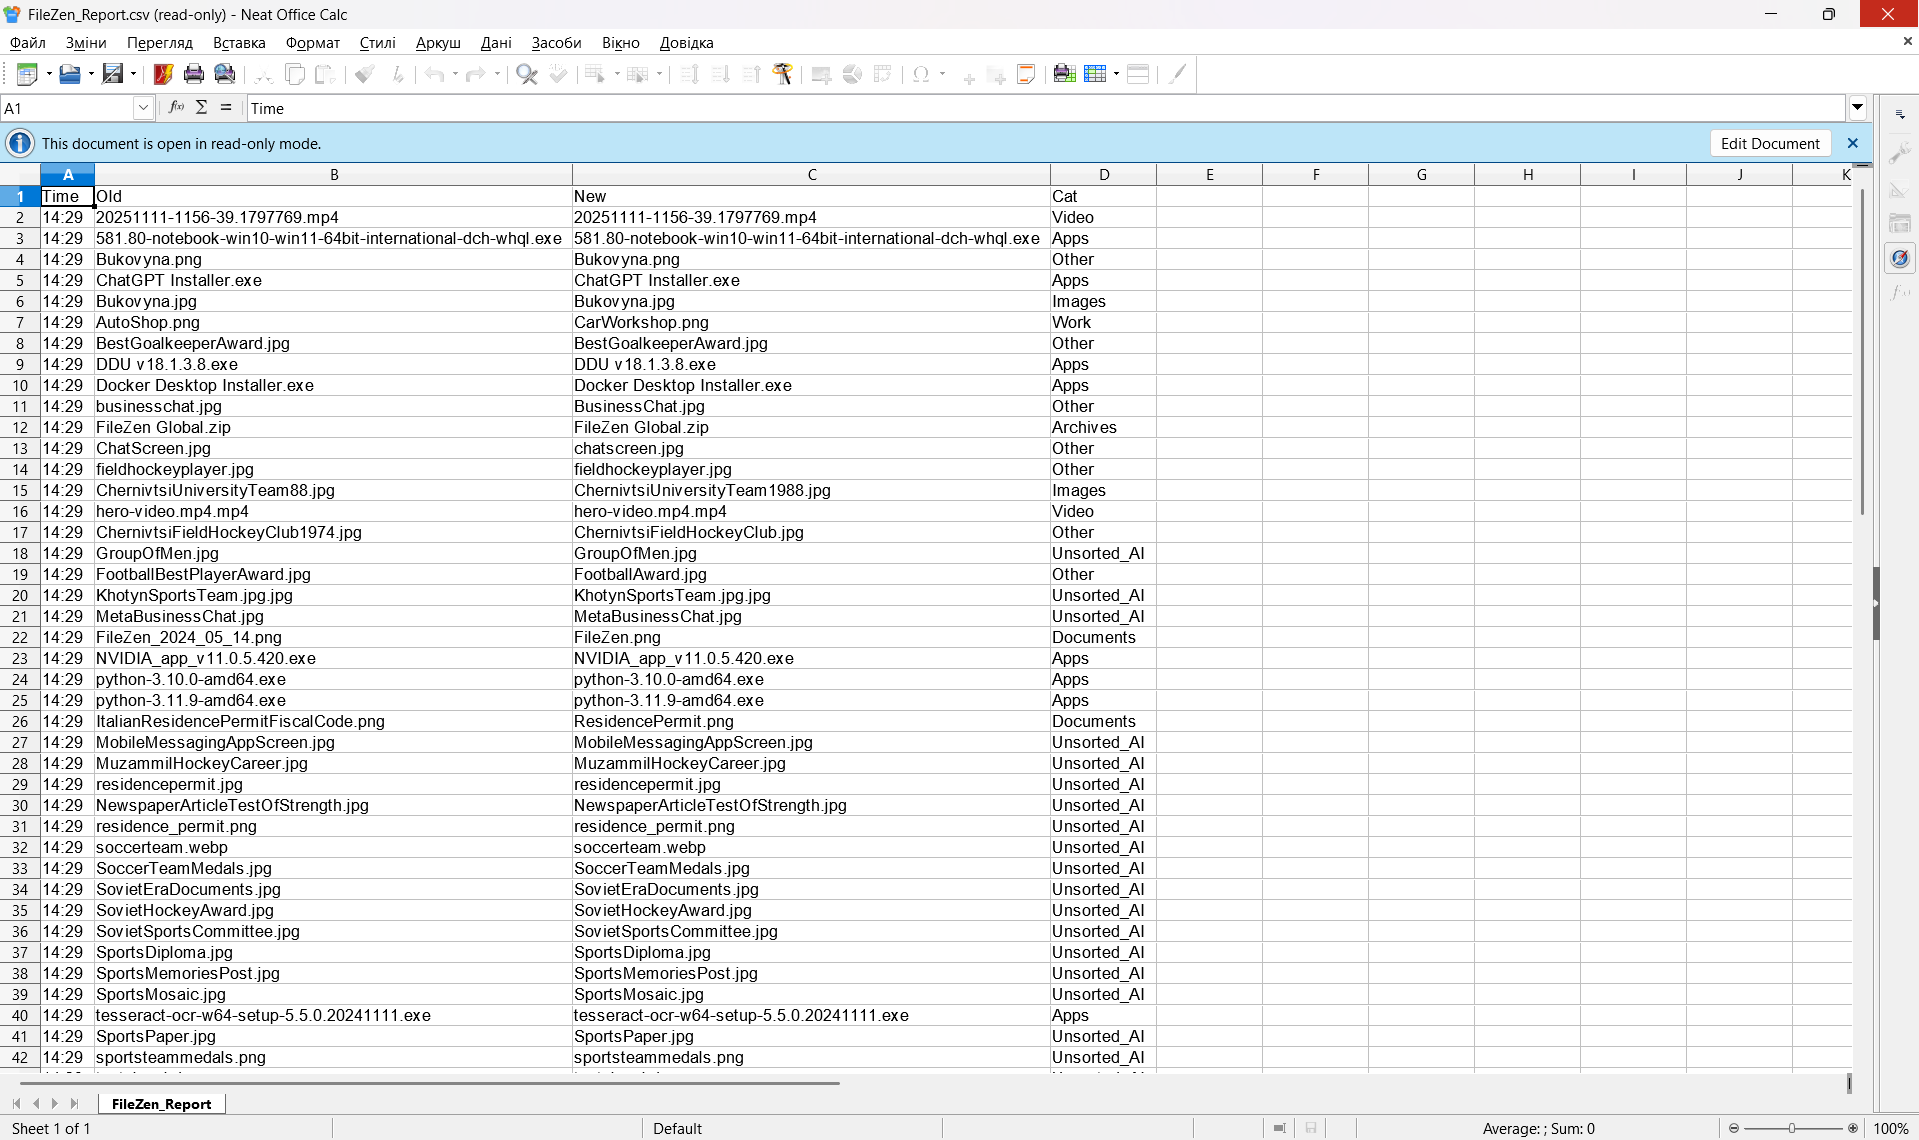Click the Sum icon on the formula bar
Viewport: 1919px width, 1140px height.
(x=201, y=107)
